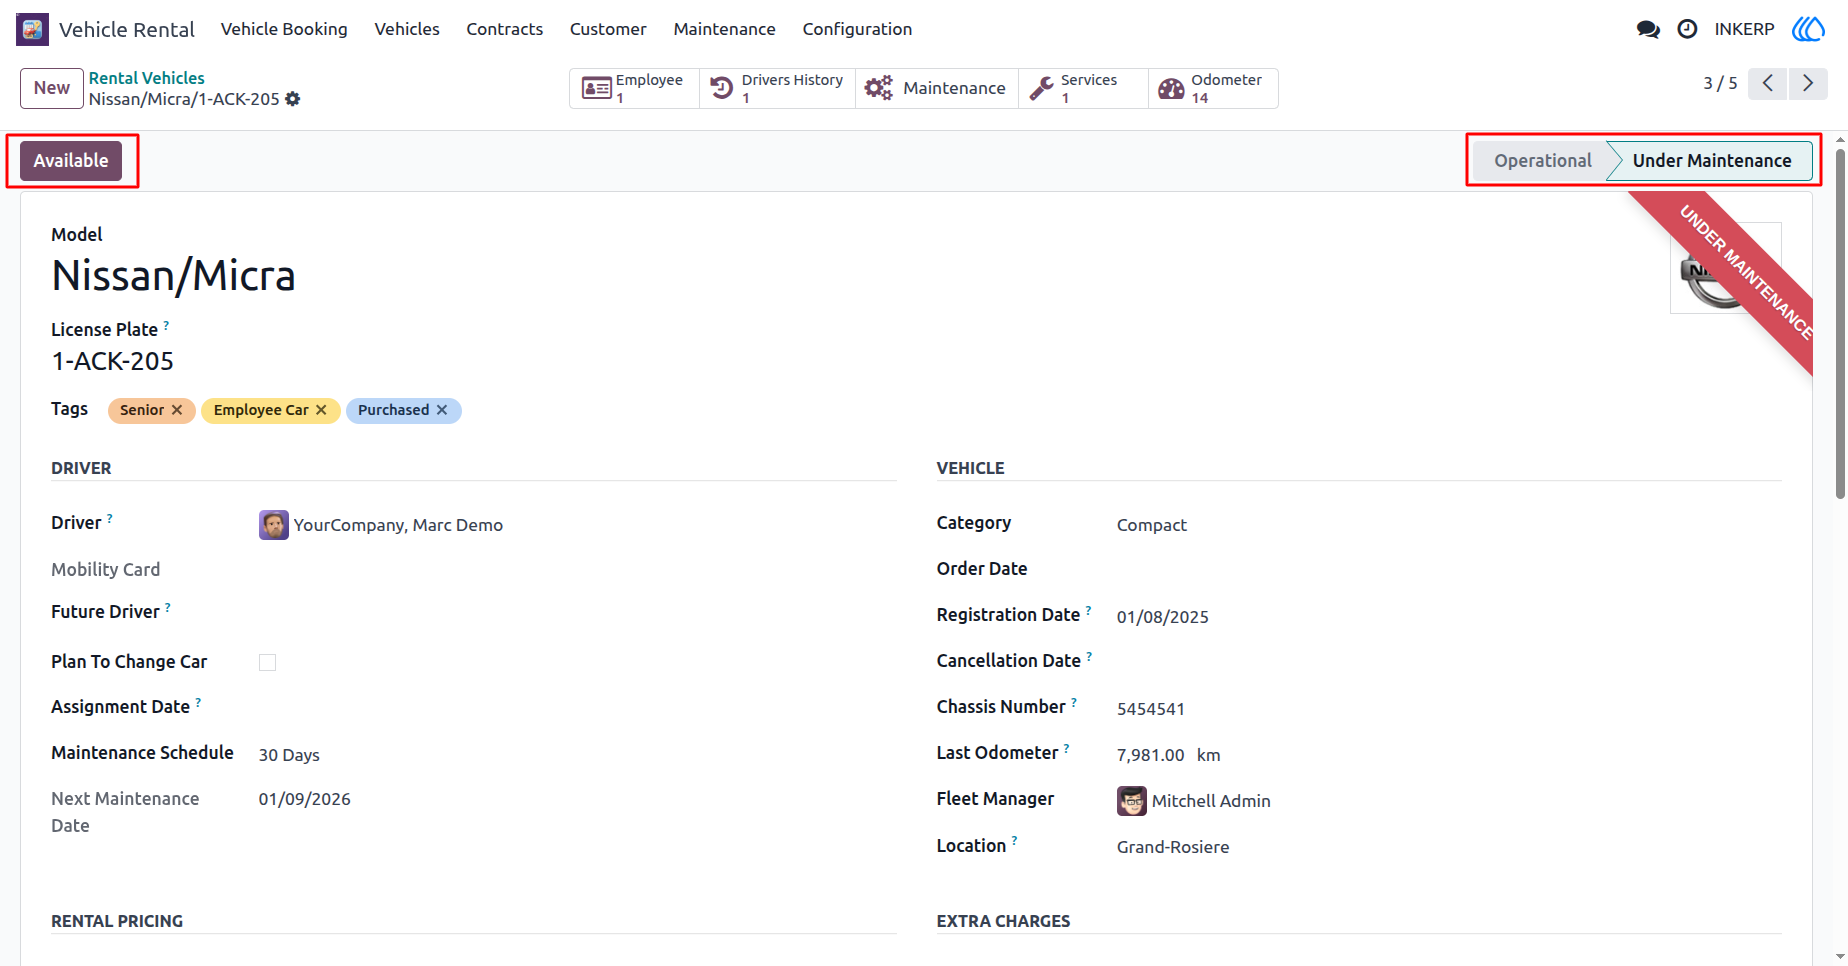Open the Future Driver help tooltip
The image size is (1848, 966).
(x=168, y=607)
